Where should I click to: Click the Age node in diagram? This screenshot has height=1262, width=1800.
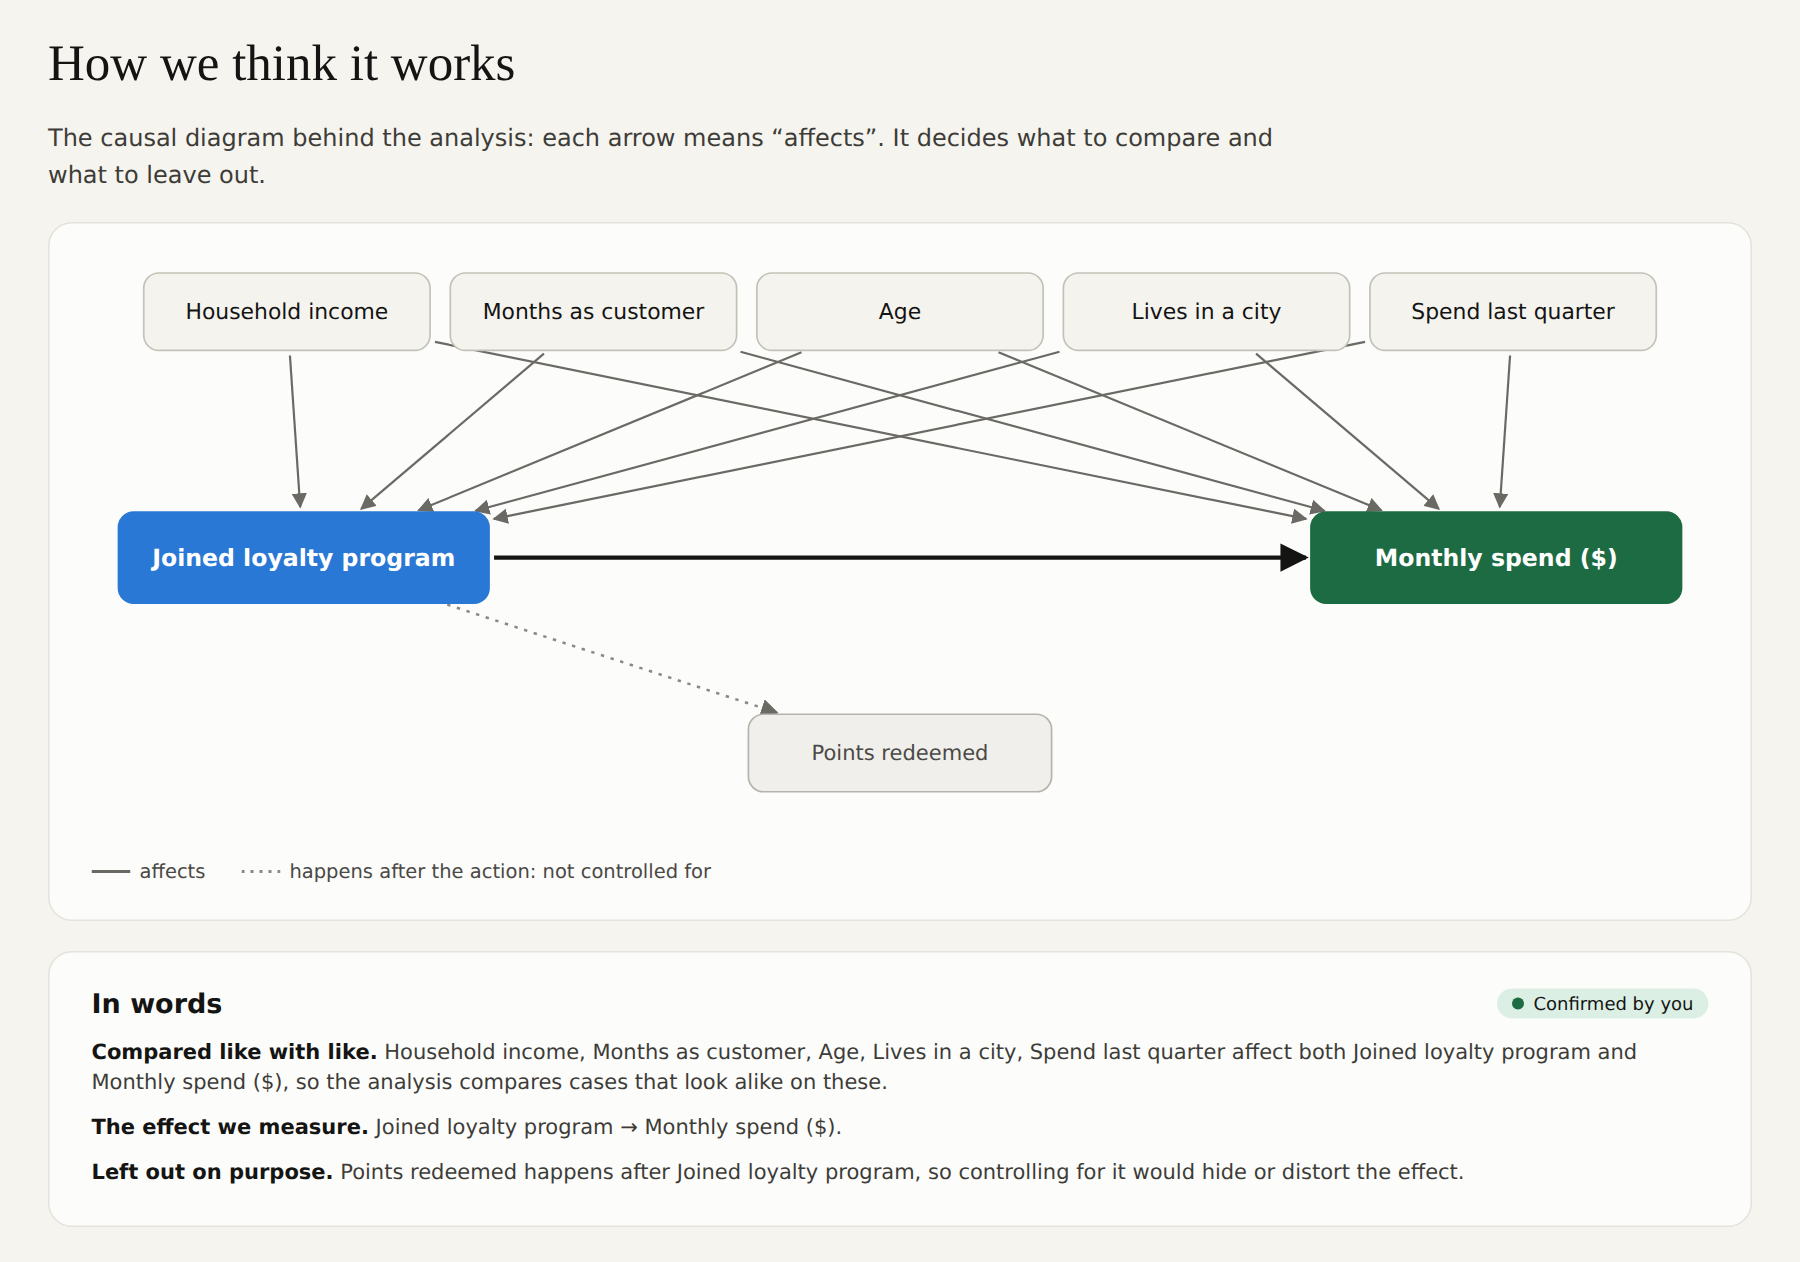(x=900, y=312)
